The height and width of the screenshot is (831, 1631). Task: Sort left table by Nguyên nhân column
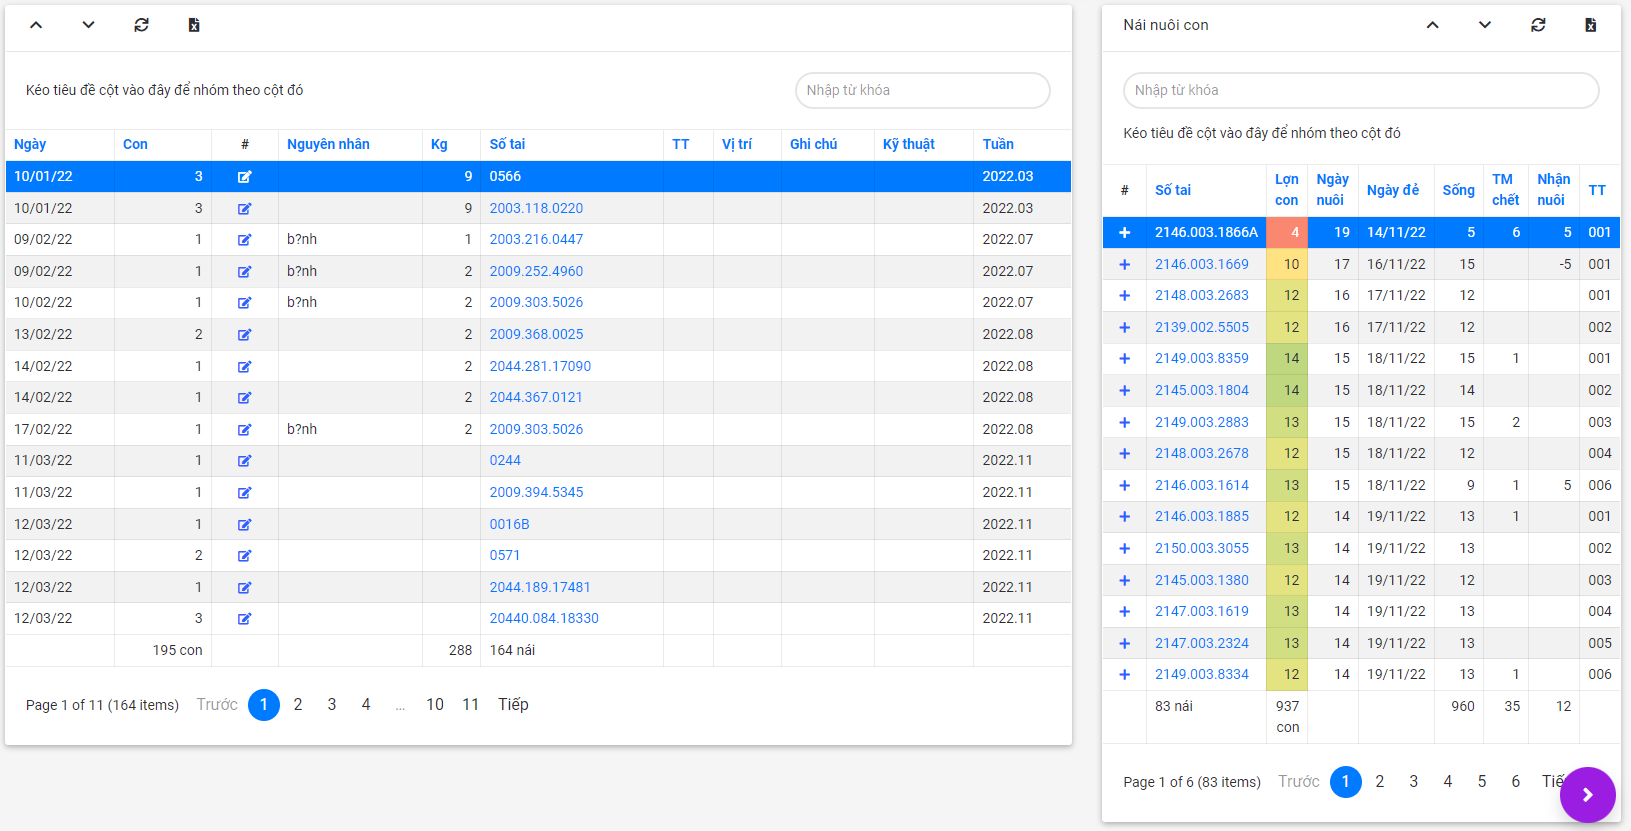pos(328,144)
